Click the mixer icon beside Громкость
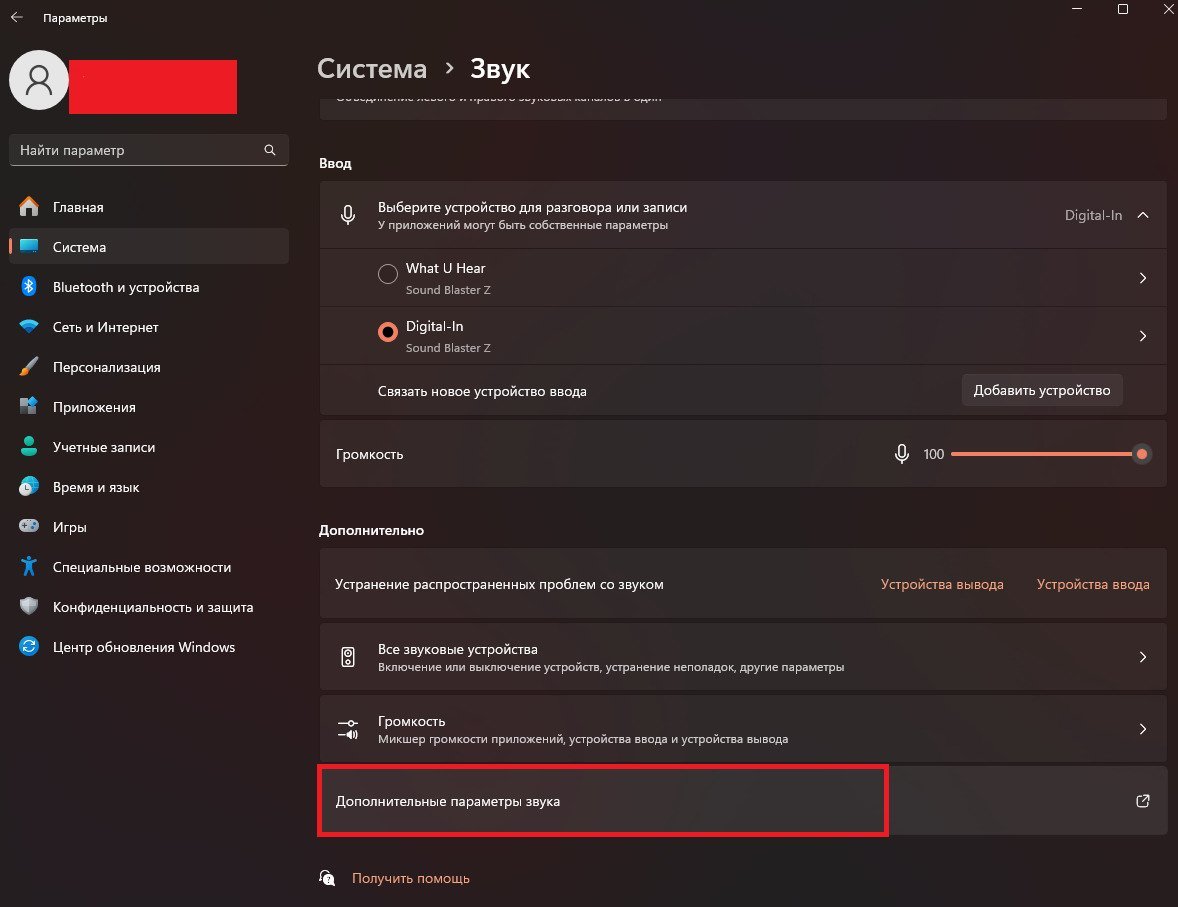 tap(348, 729)
